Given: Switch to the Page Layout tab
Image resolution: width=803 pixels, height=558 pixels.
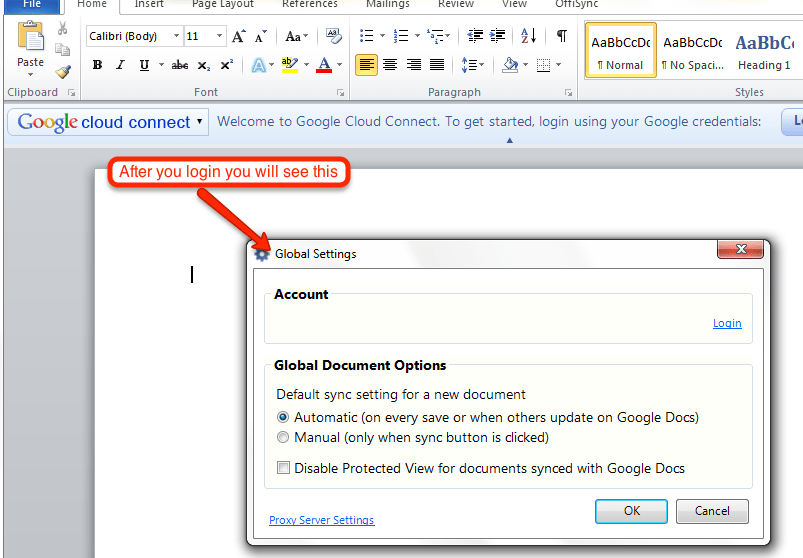Looking at the screenshot, I should pos(223,4).
